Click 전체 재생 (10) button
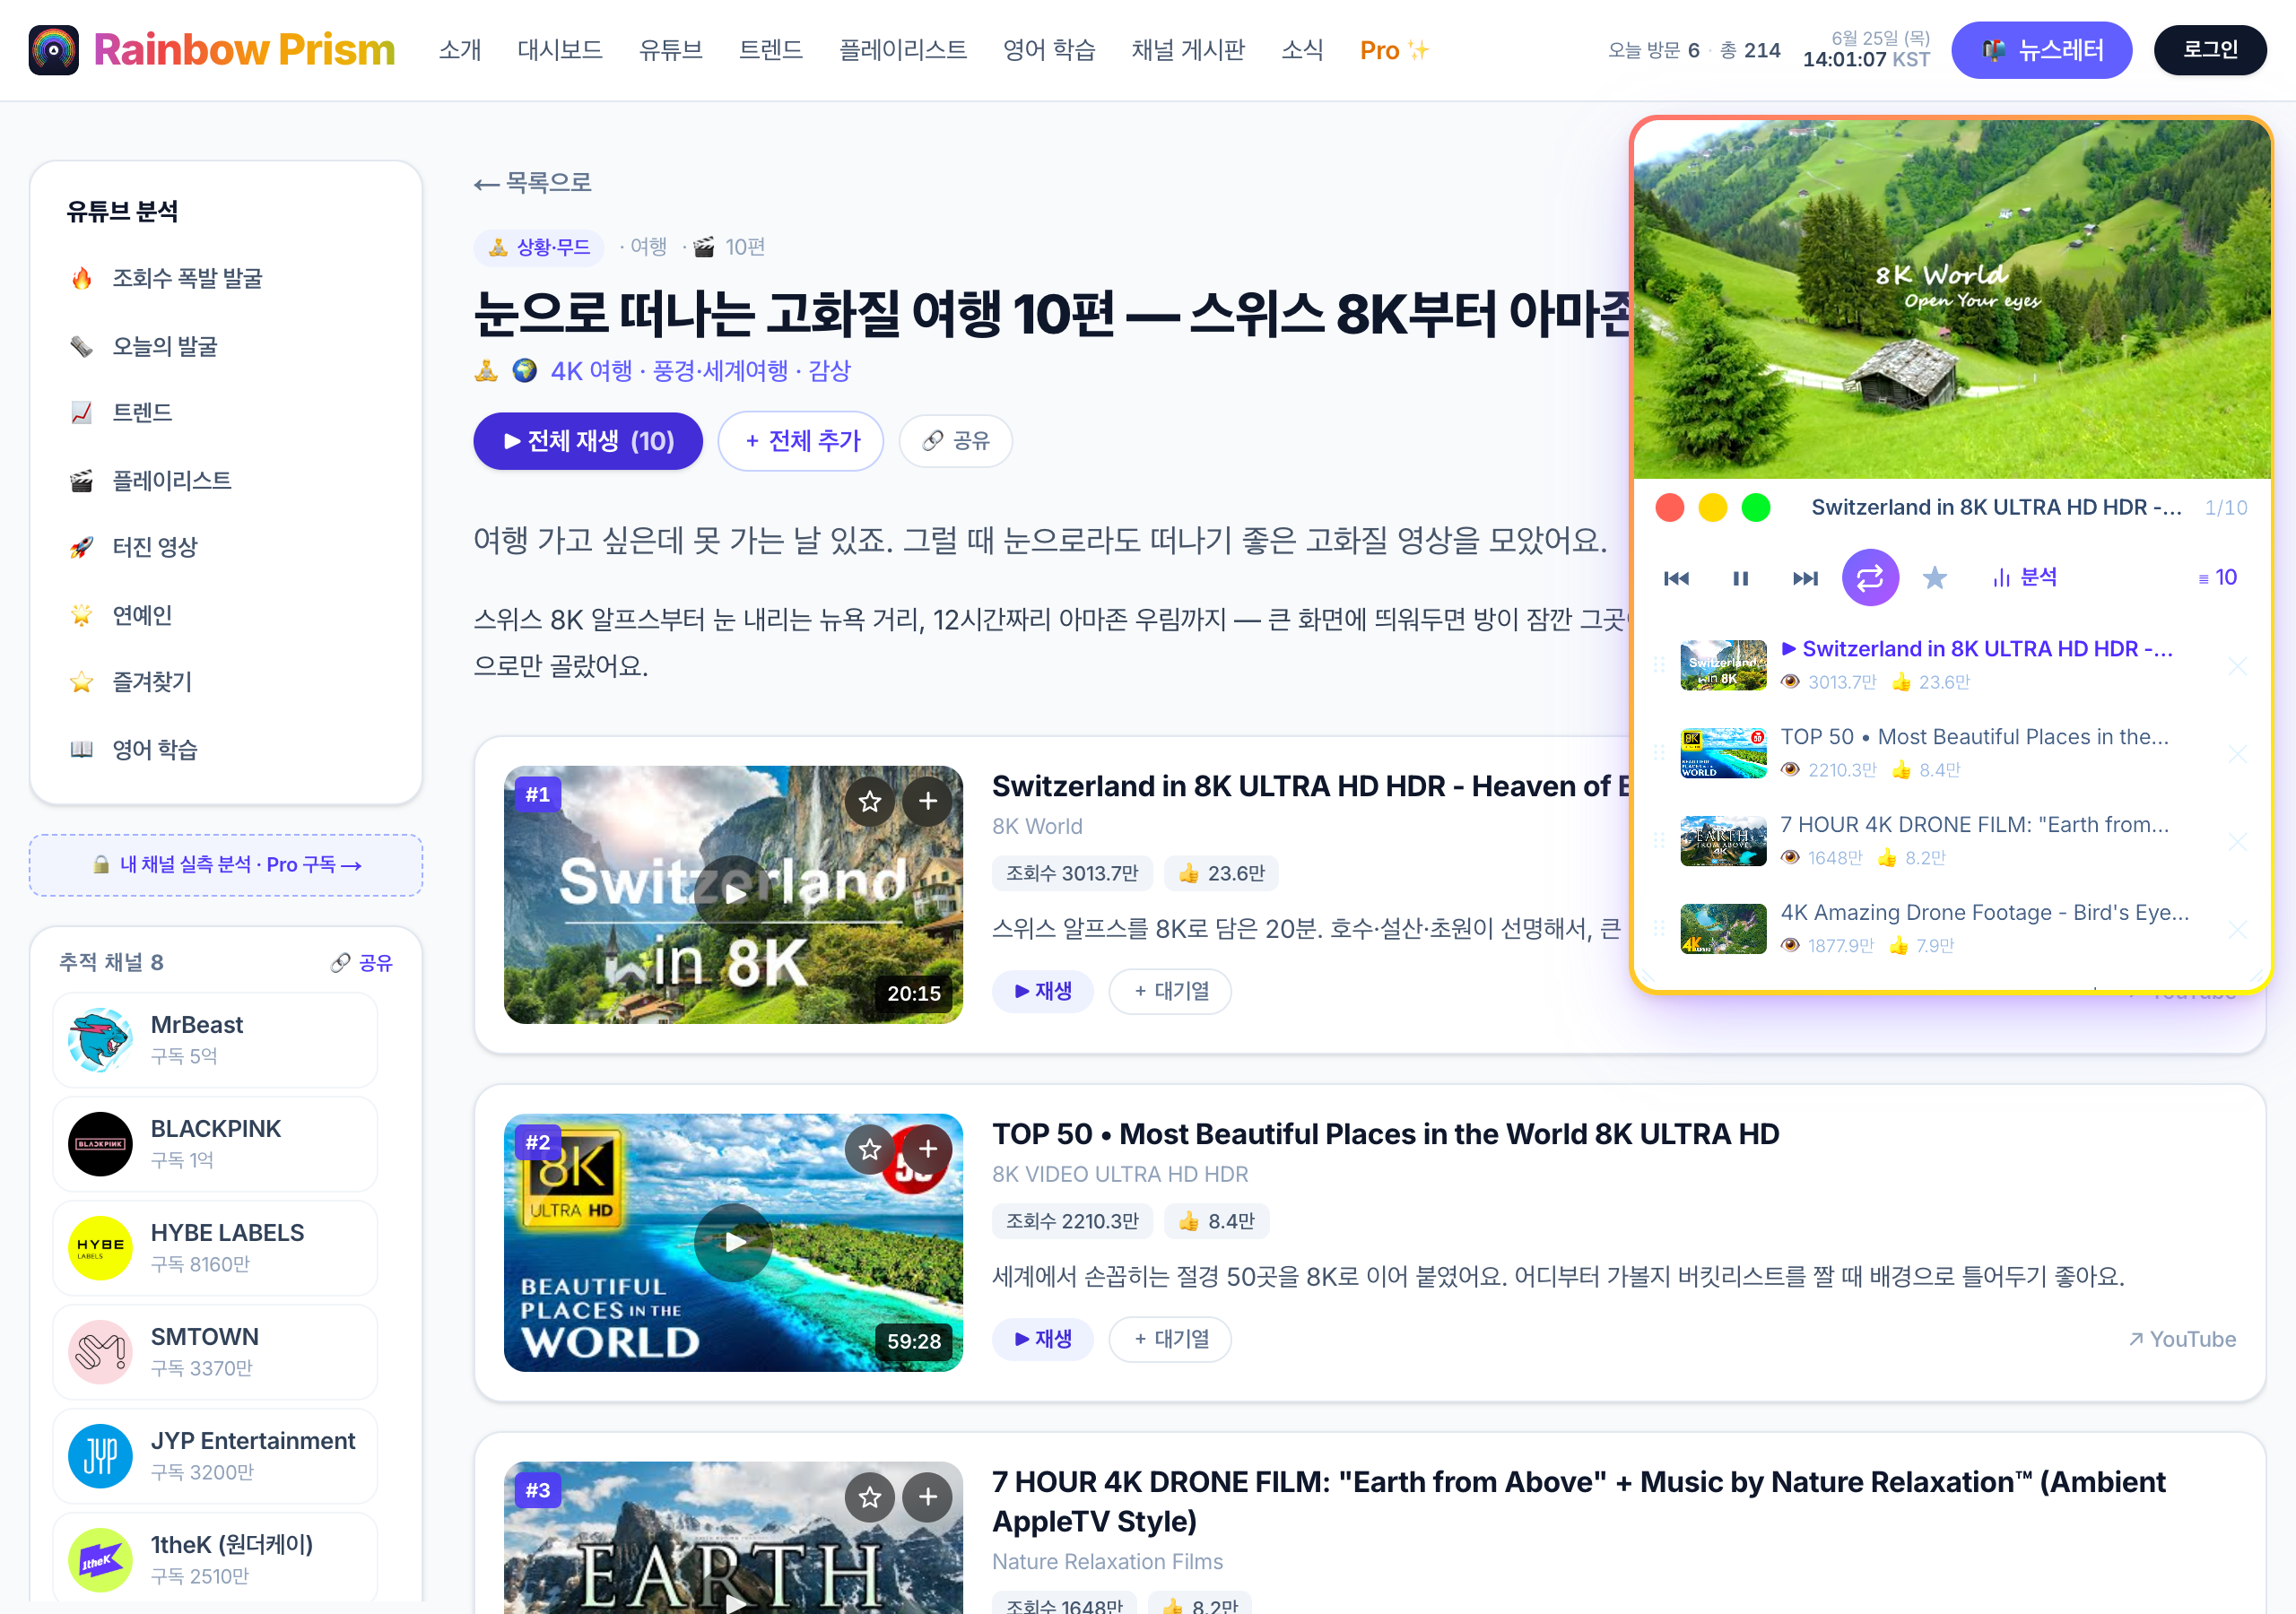This screenshot has height=1614, width=2296. coord(588,441)
